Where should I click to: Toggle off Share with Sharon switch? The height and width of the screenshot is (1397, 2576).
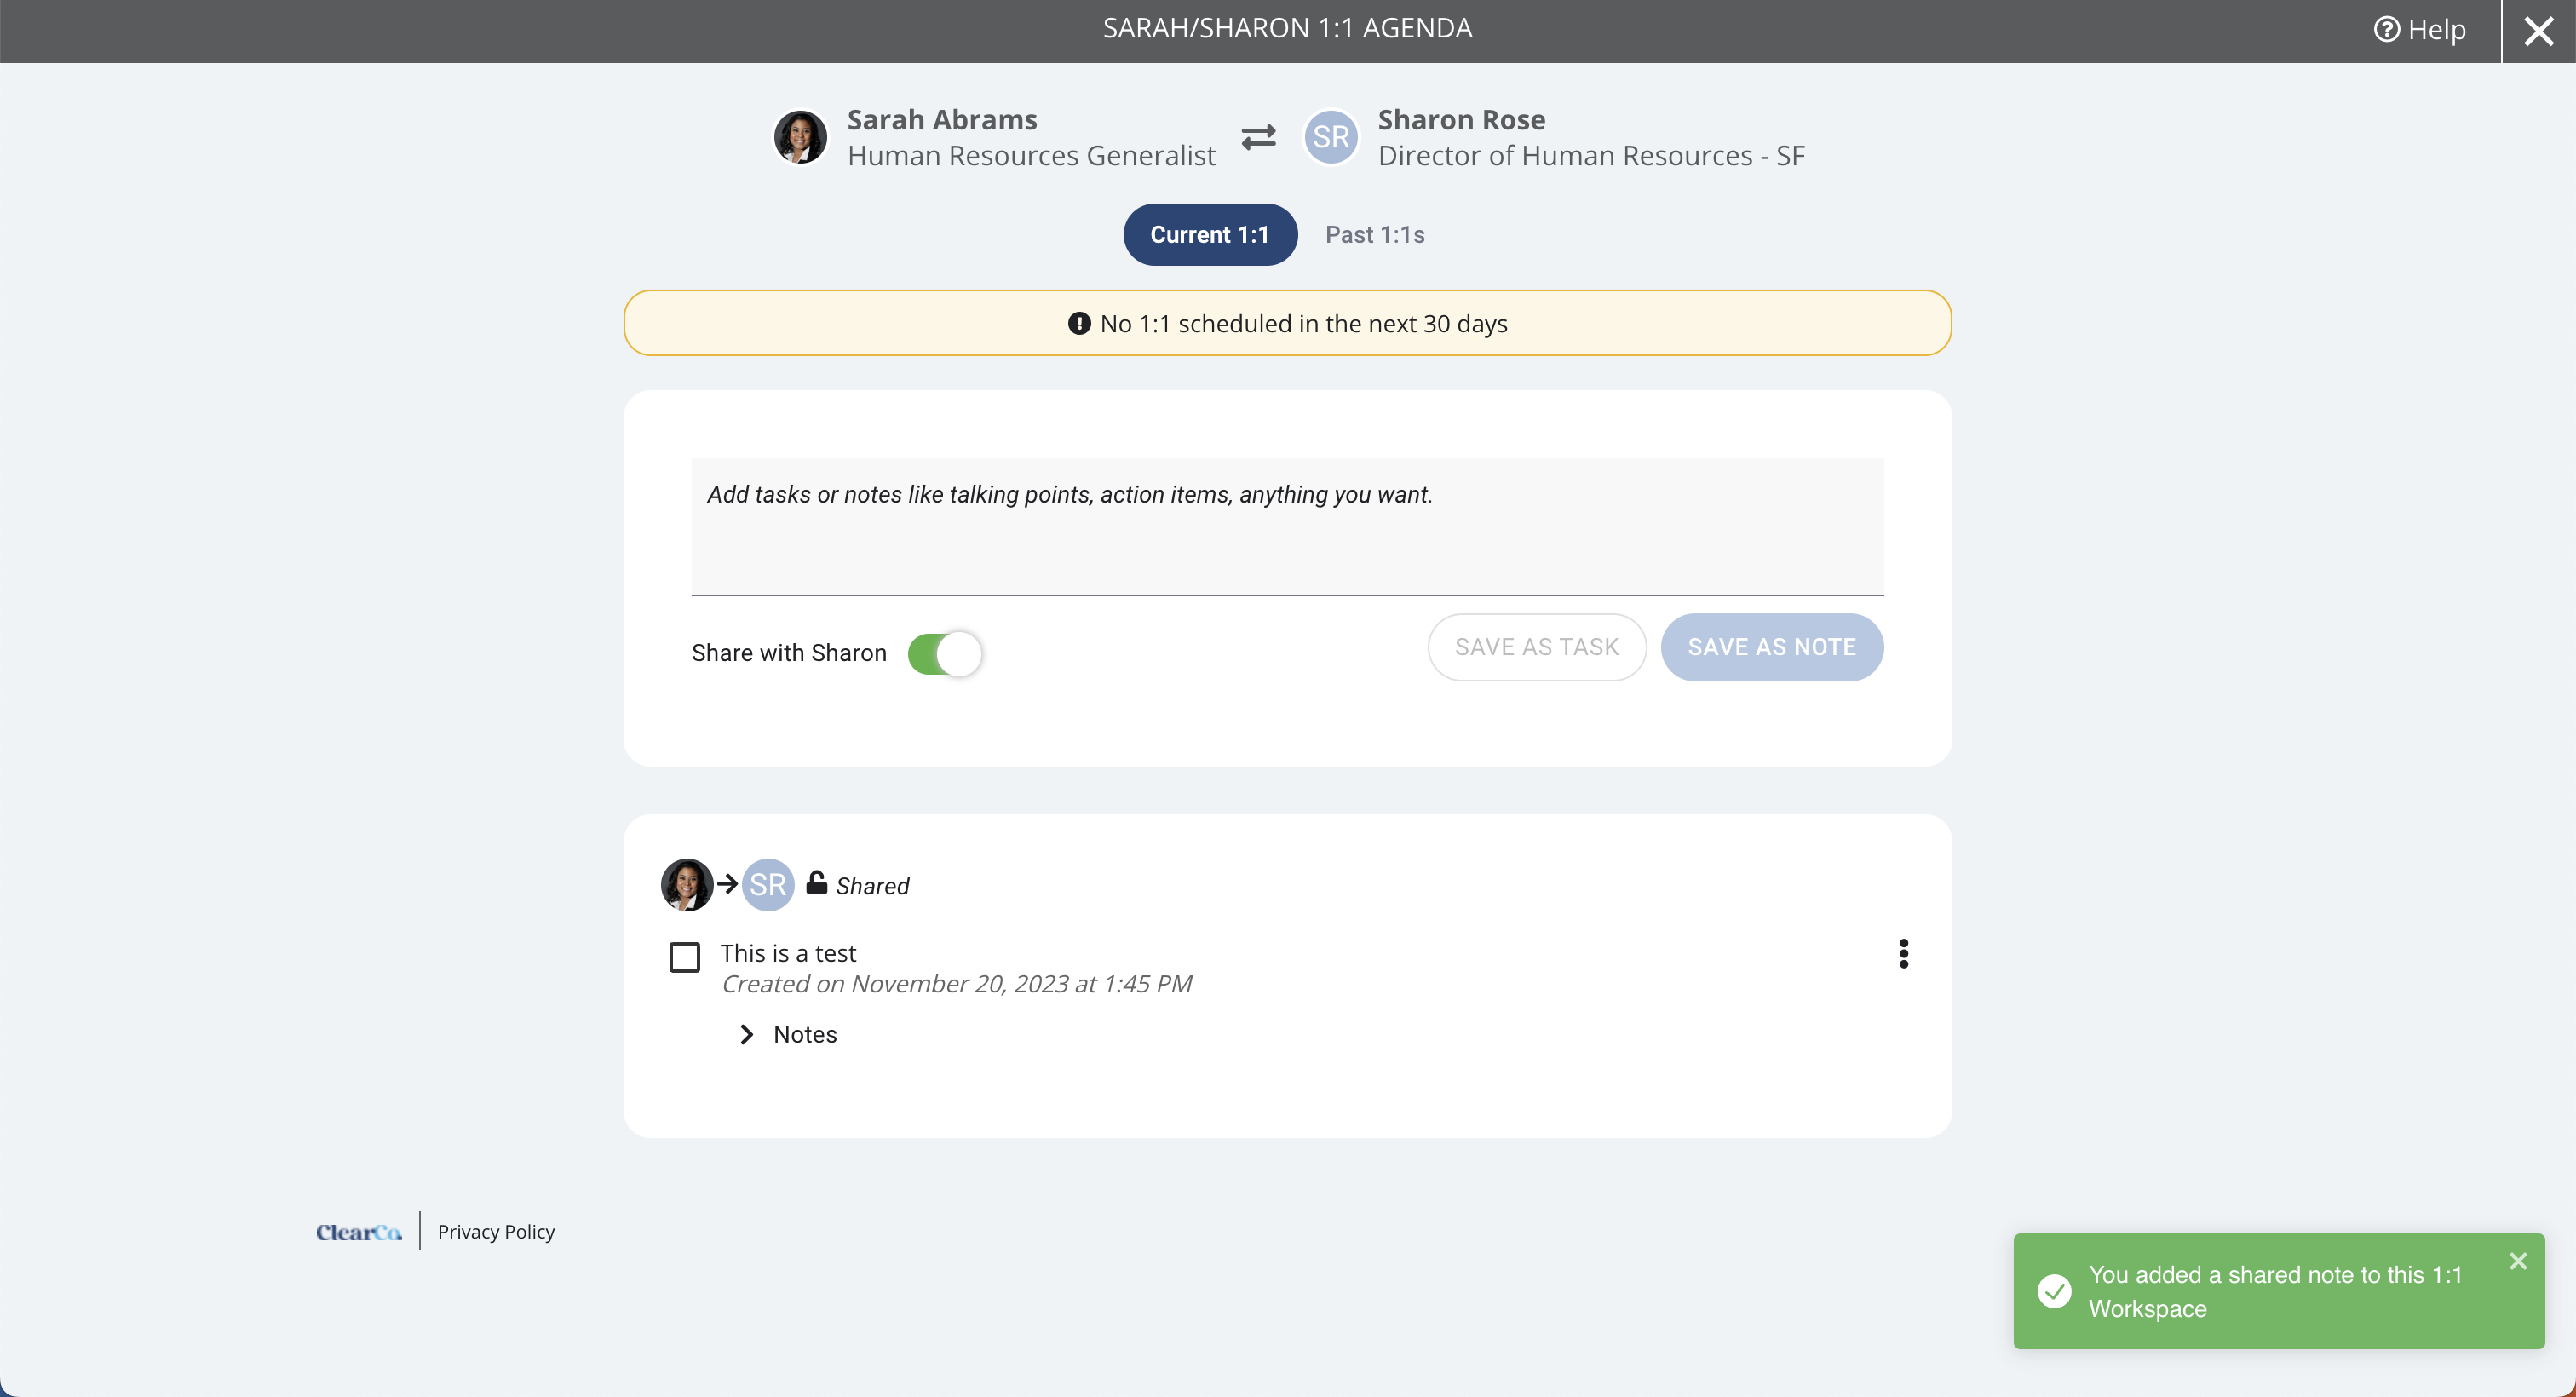(x=945, y=654)
